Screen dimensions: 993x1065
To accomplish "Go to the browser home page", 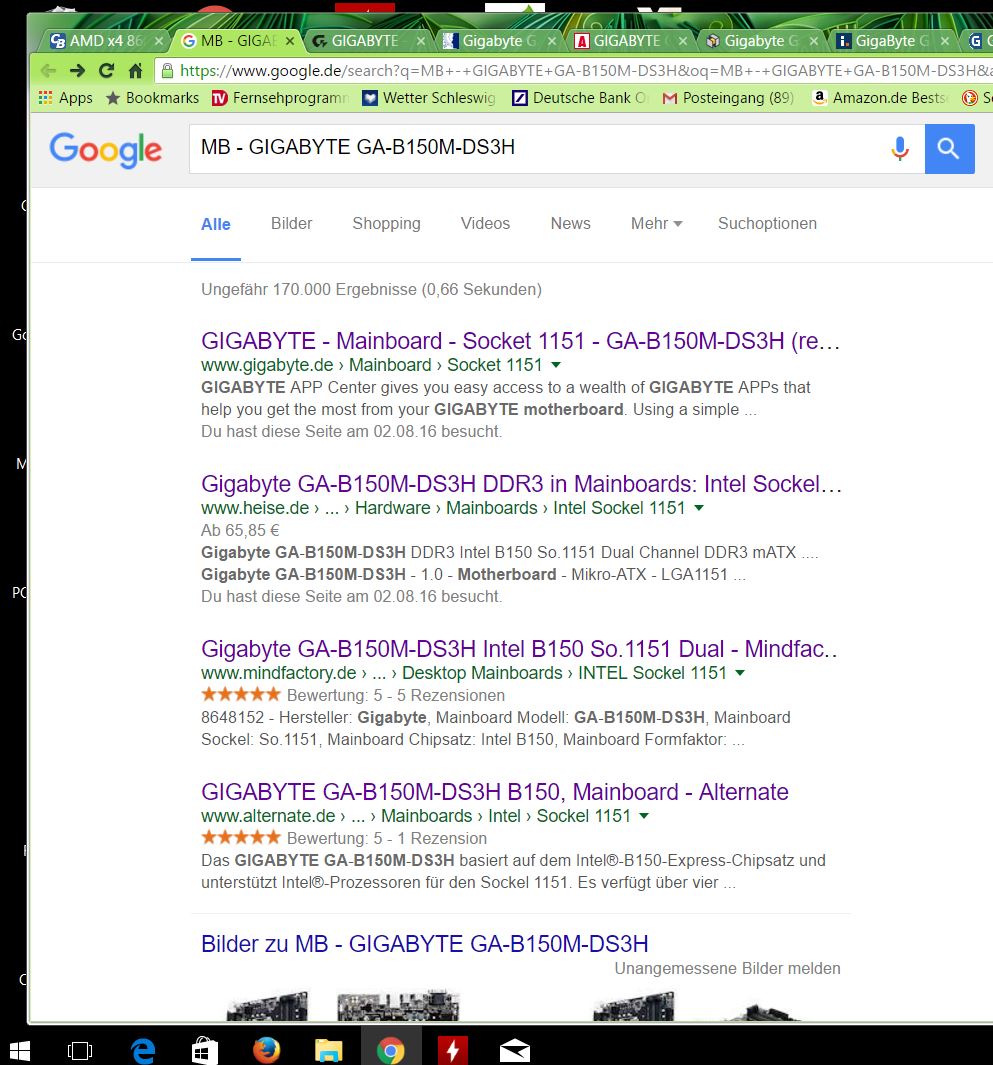I will click(x=135, y=70).
